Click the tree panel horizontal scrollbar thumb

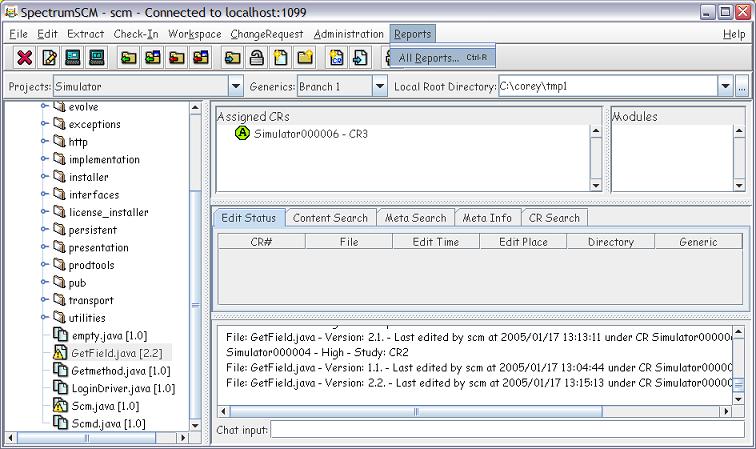tap(87, 437)
